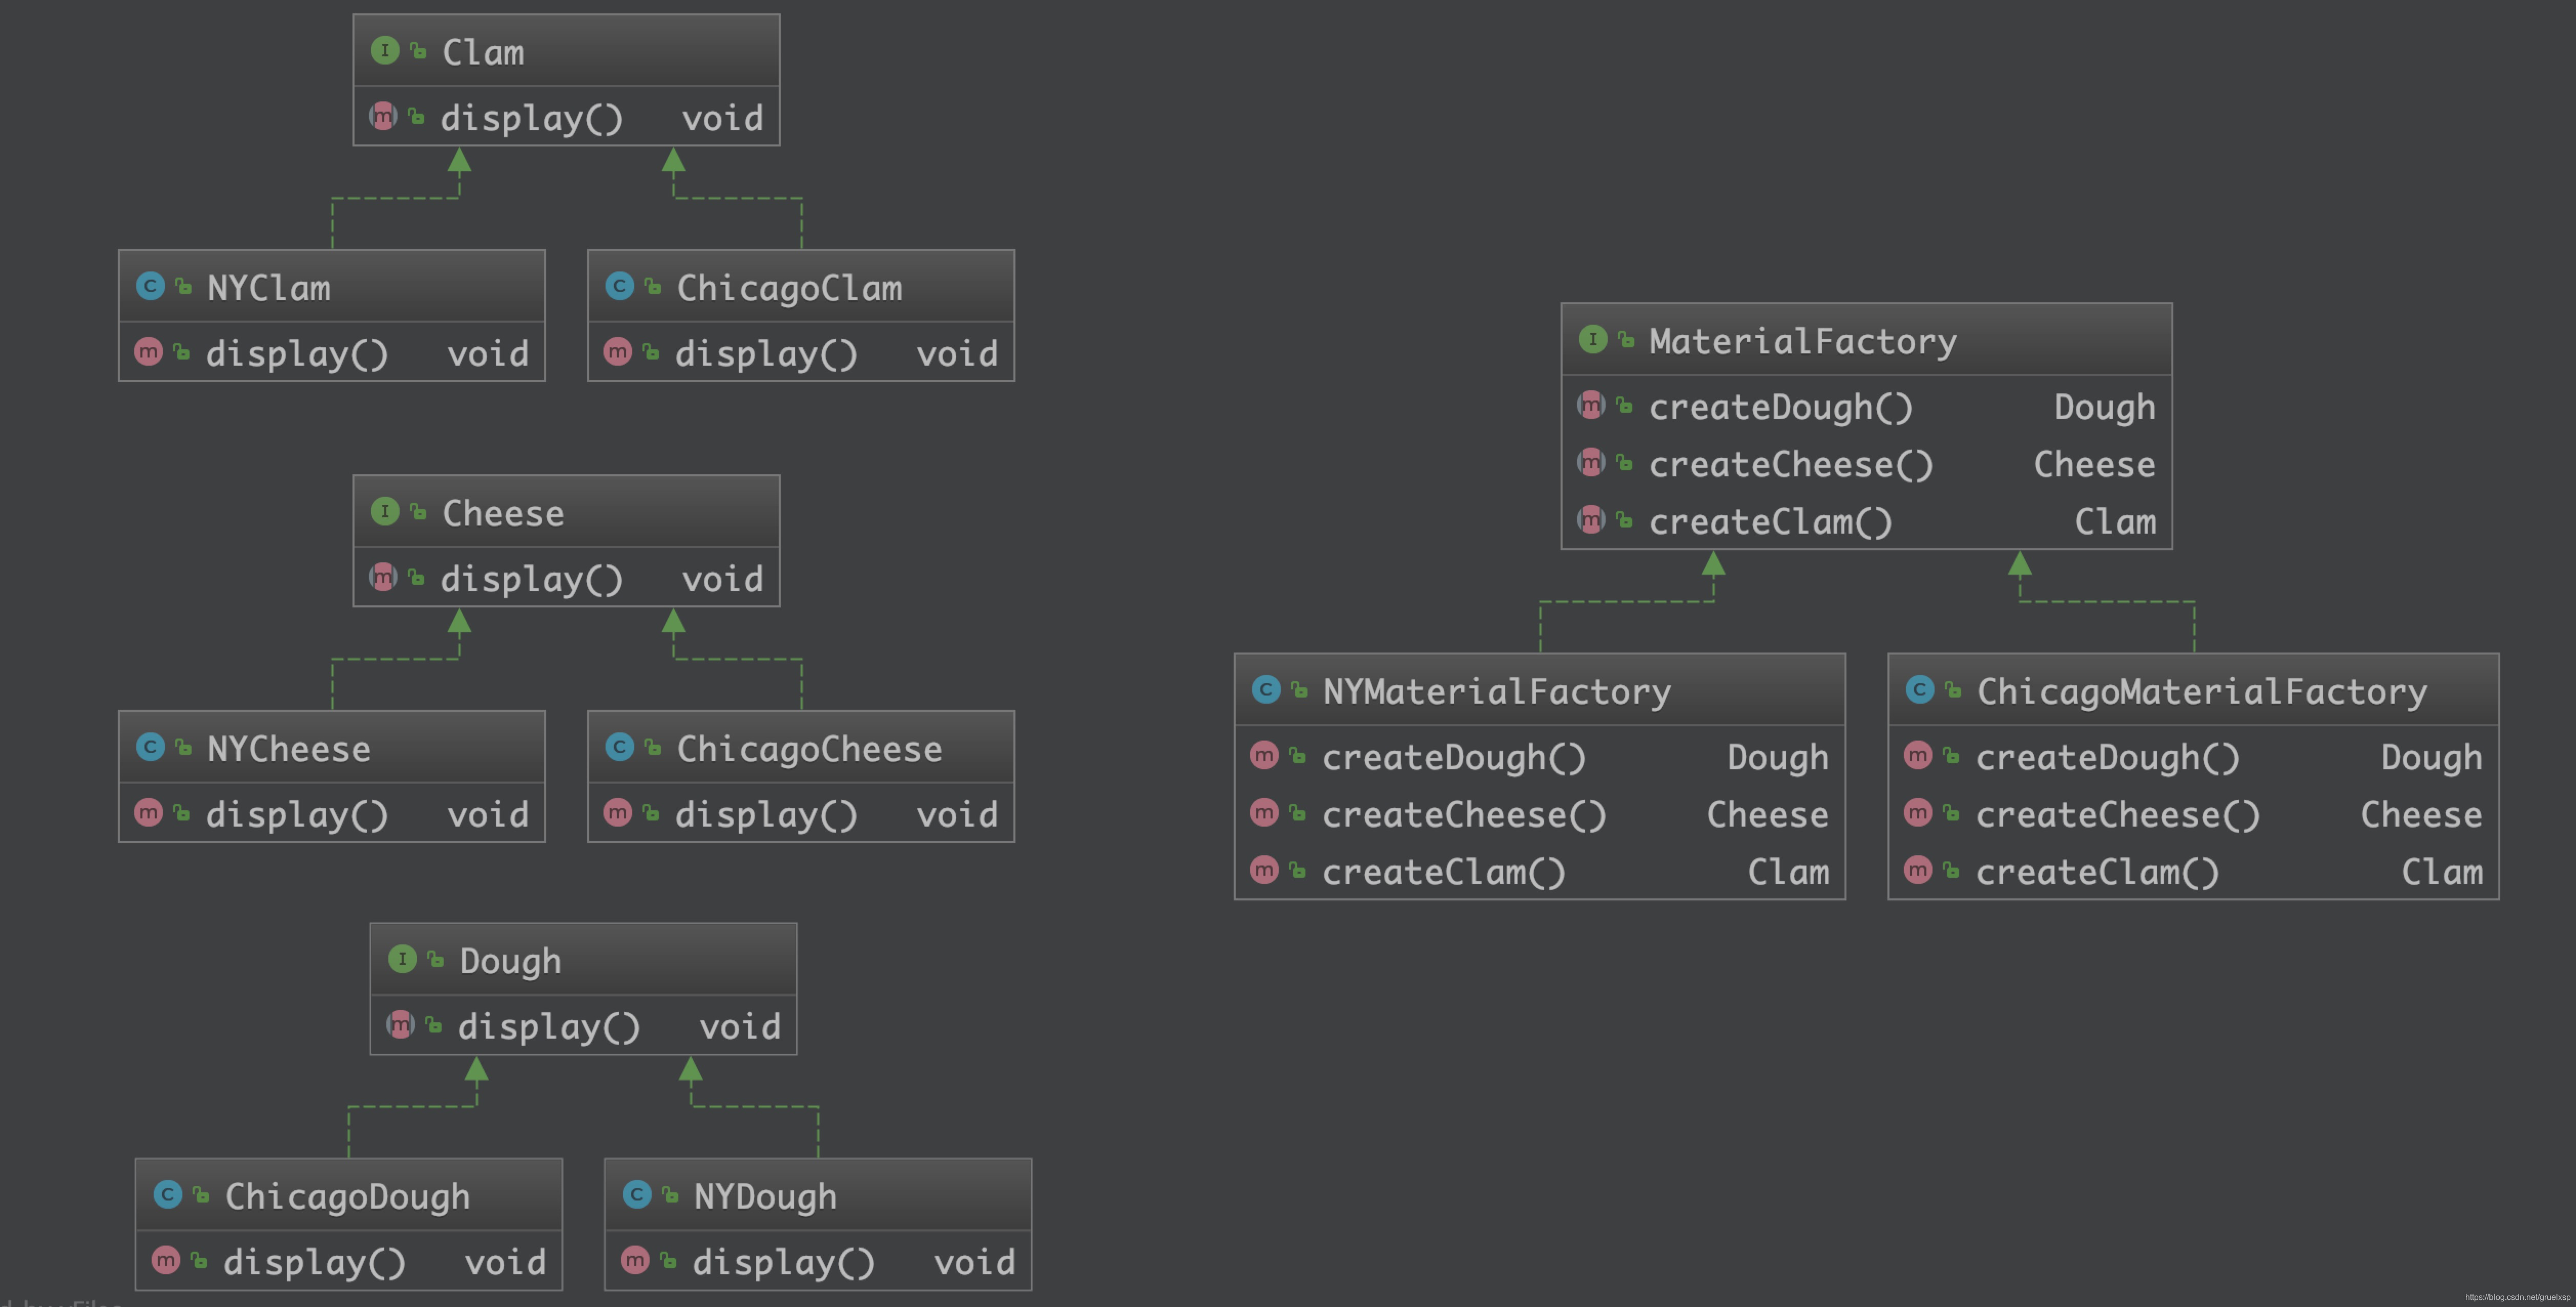2576x1307 pixels.
Task: Click display() in the NYDough class
Action: pyautogui.click(x=783, y=1263)
